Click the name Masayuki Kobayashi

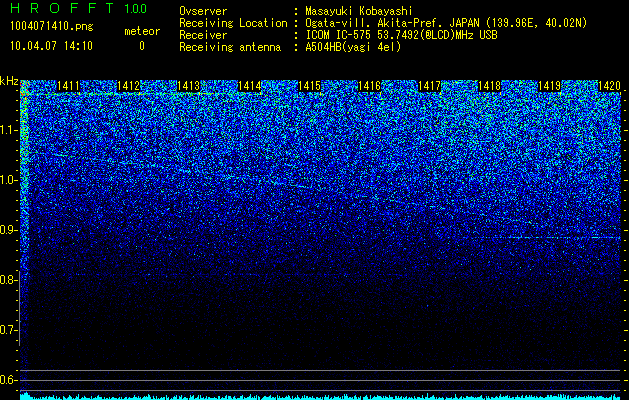pyautogui.click(x=359, y=11)
